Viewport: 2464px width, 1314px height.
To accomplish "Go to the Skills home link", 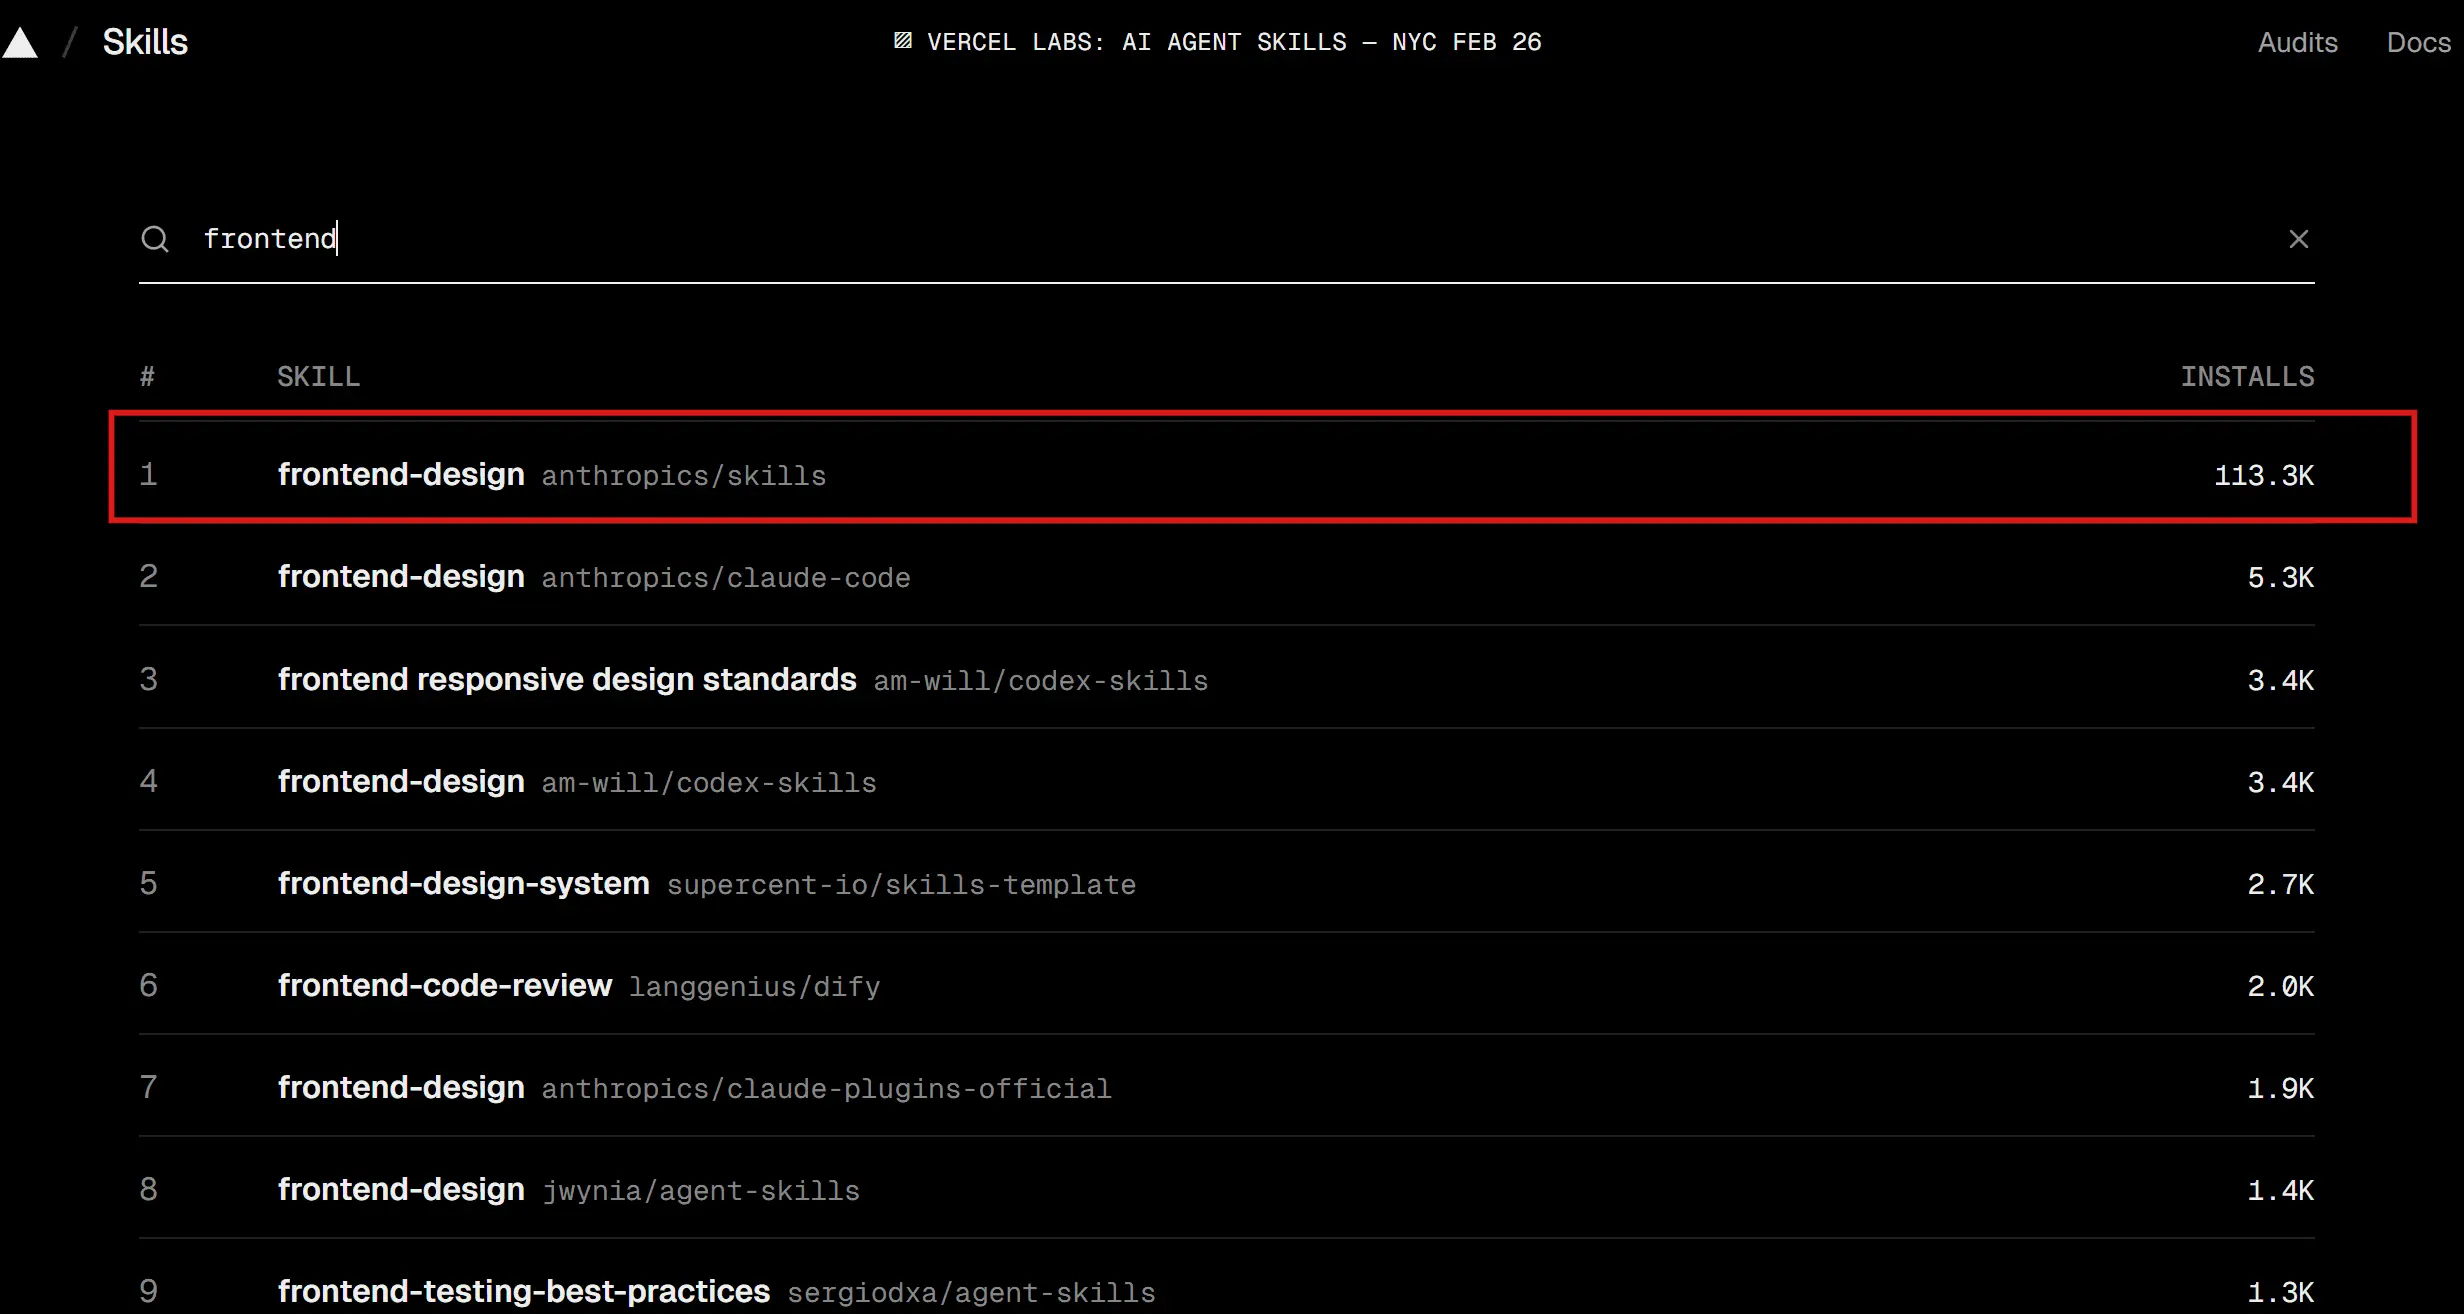I will coord(145,42).
